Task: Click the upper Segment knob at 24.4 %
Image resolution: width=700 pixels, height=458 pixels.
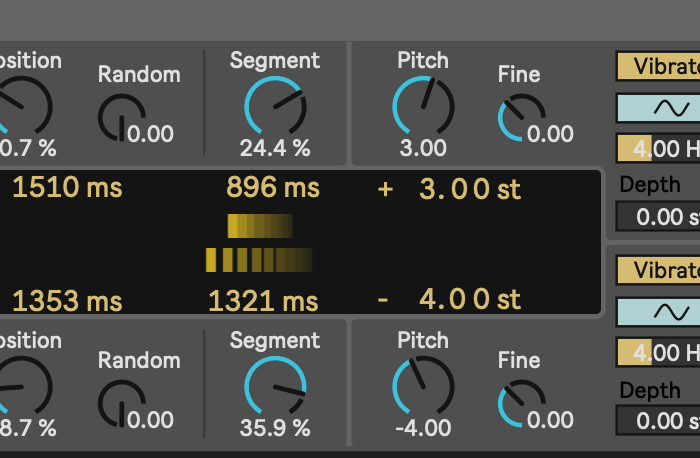Action: (x=275, y=107)
